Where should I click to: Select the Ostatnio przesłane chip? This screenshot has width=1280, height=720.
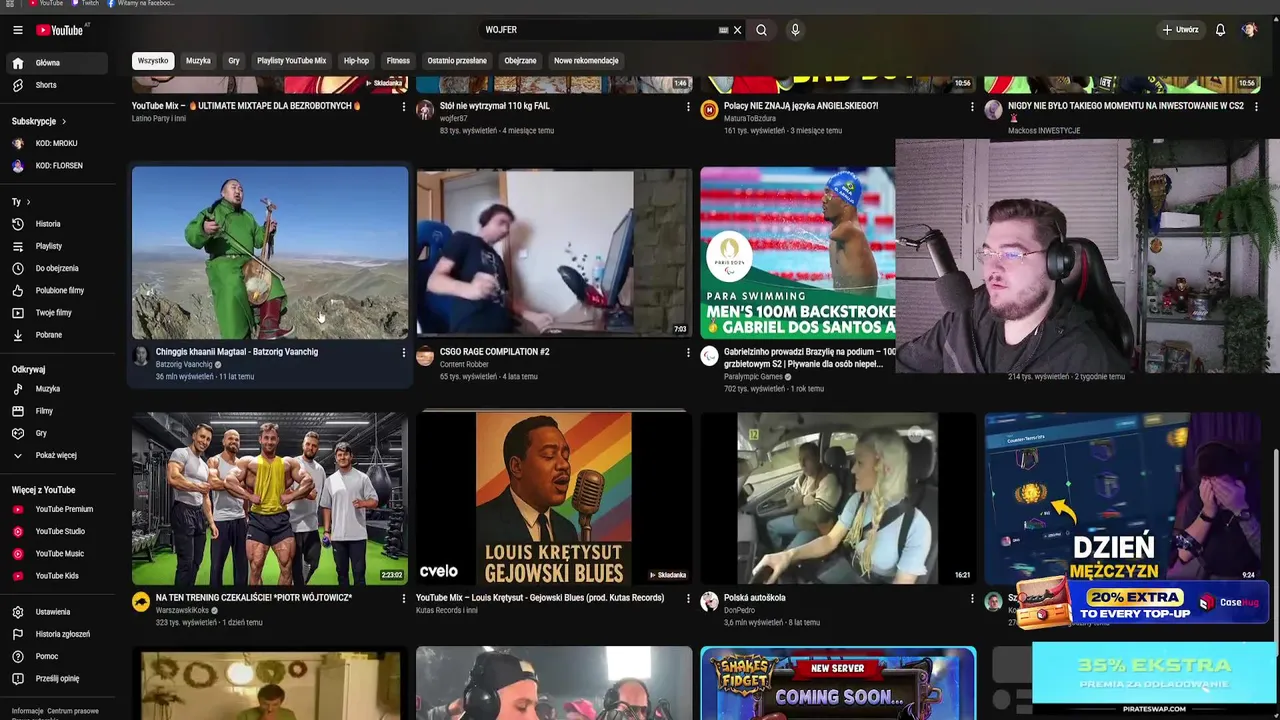(457, 61)
